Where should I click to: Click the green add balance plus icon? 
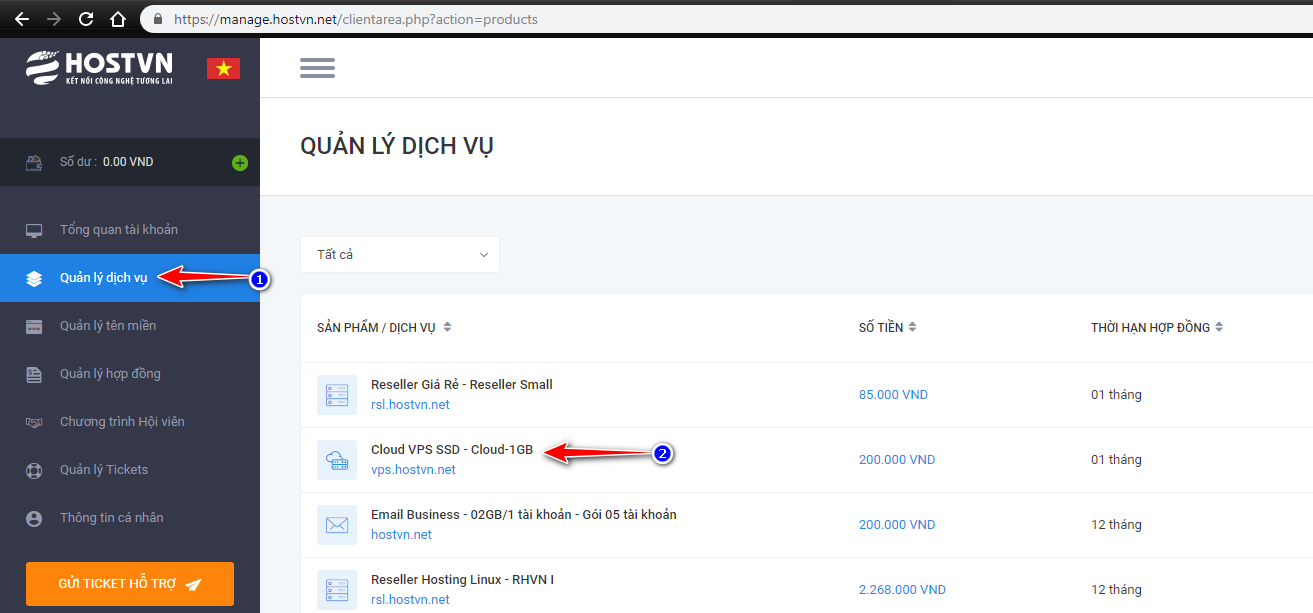pyautogui.click(x=240, y=162)
